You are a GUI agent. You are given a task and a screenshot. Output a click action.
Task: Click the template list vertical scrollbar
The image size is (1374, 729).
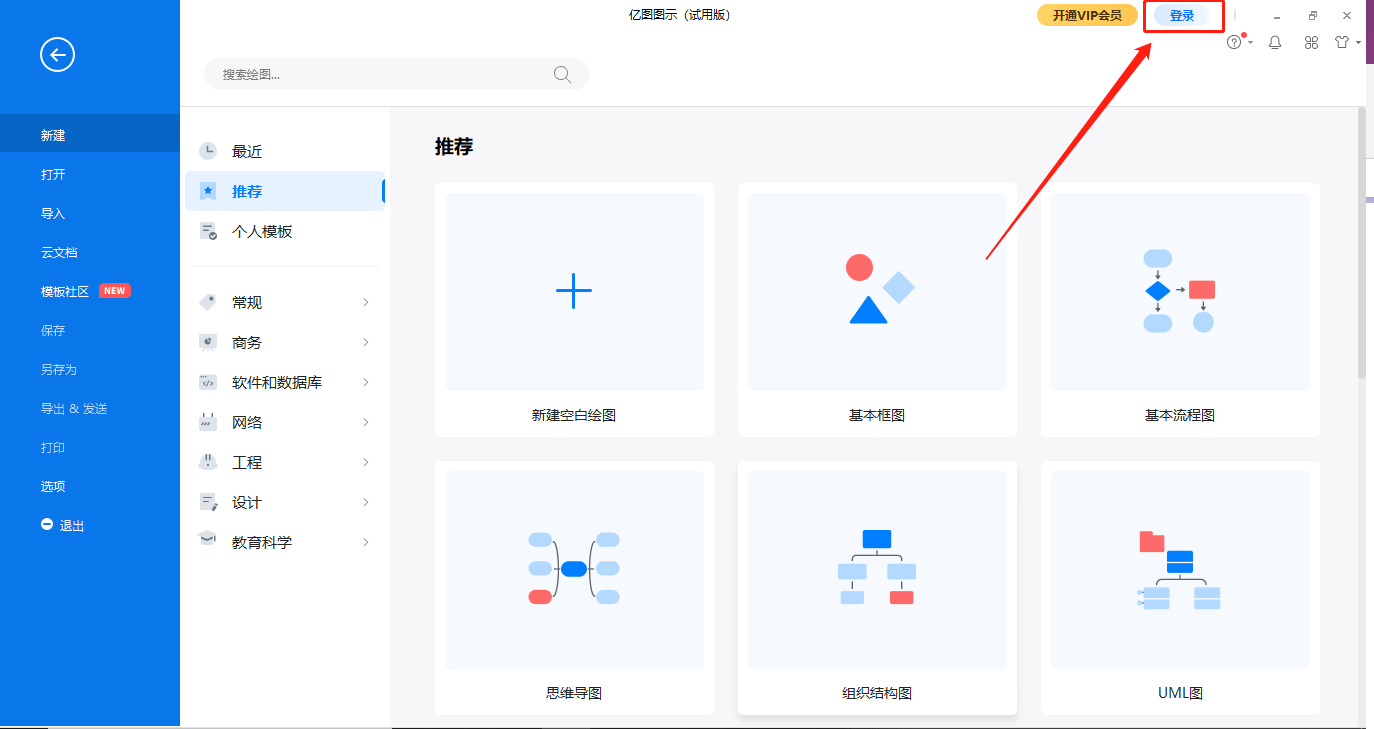(x=1361, y=243)
